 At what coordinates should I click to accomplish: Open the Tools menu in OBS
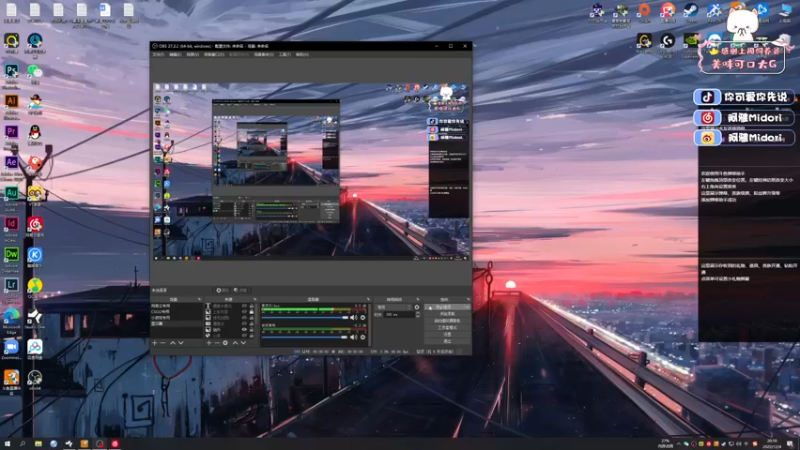[285, 54]
